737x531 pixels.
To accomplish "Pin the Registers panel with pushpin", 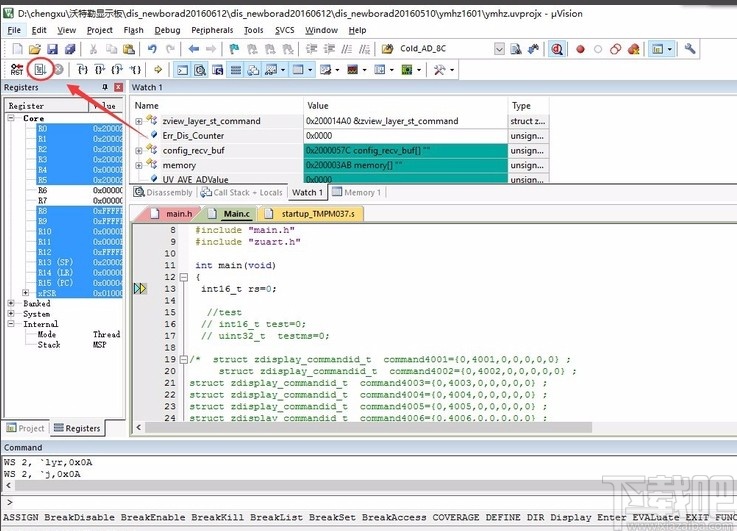I will [x=105, y=88].
